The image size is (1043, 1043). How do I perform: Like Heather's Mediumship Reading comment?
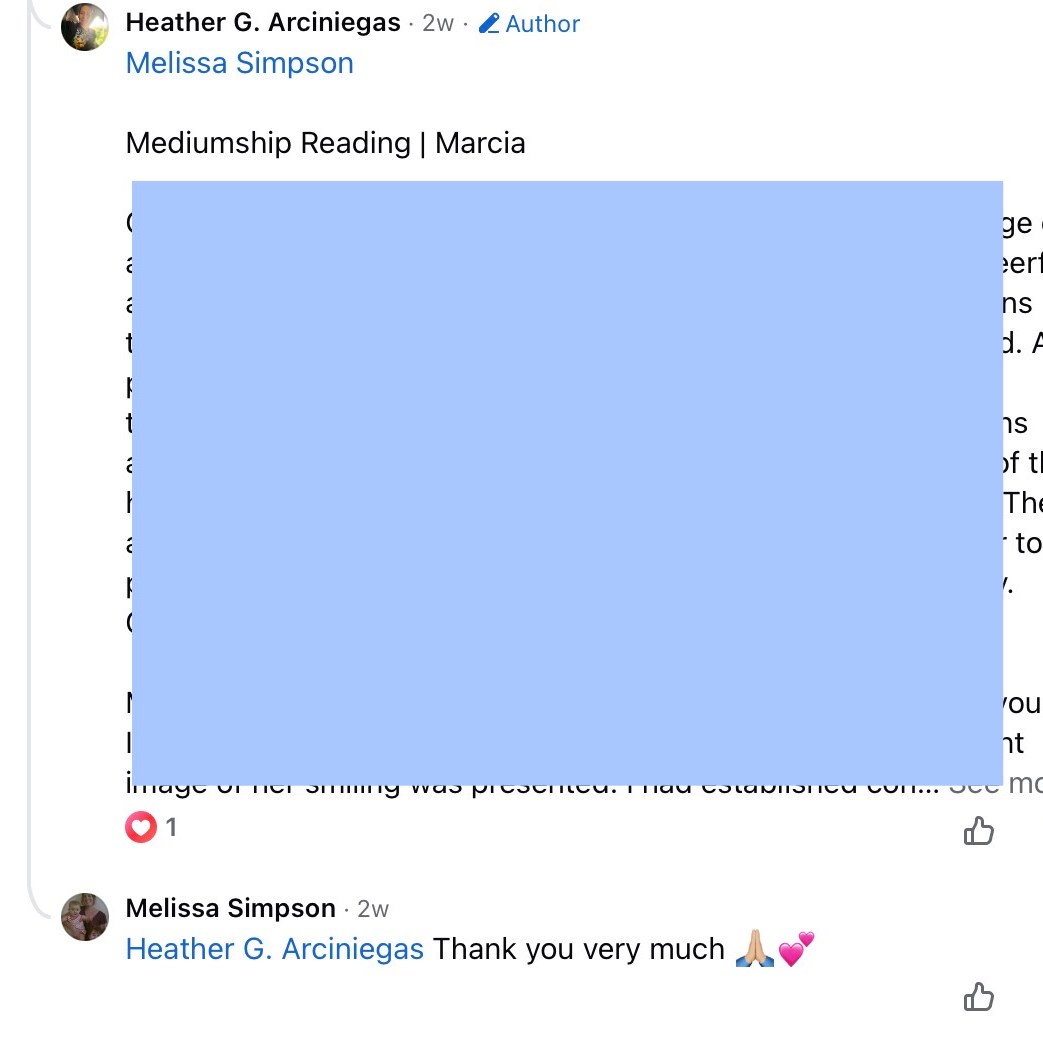click(x=978, y=830)
